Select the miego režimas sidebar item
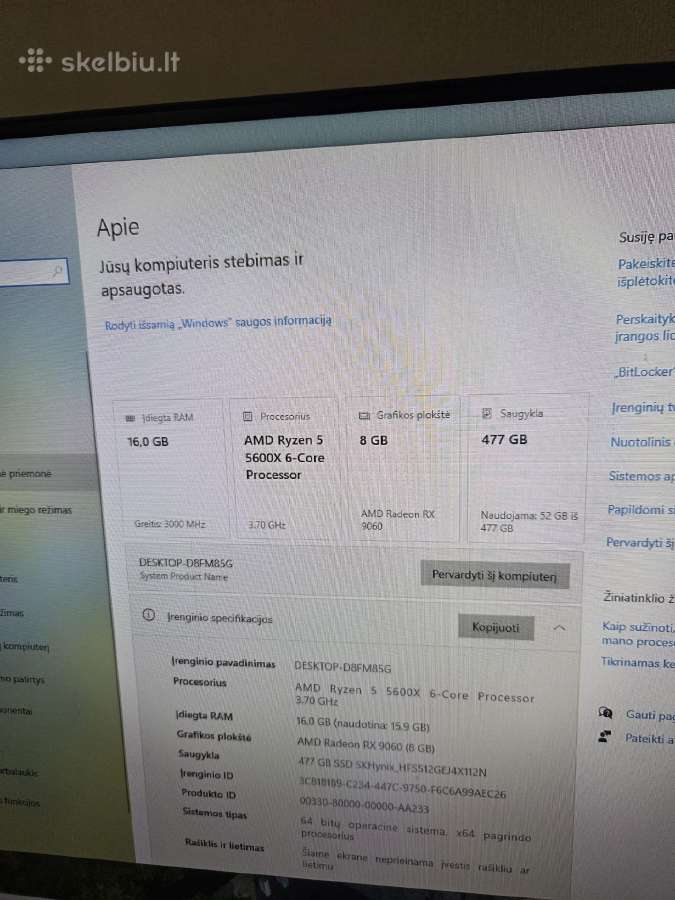675x900 pixels. click(x=38, y=510)
